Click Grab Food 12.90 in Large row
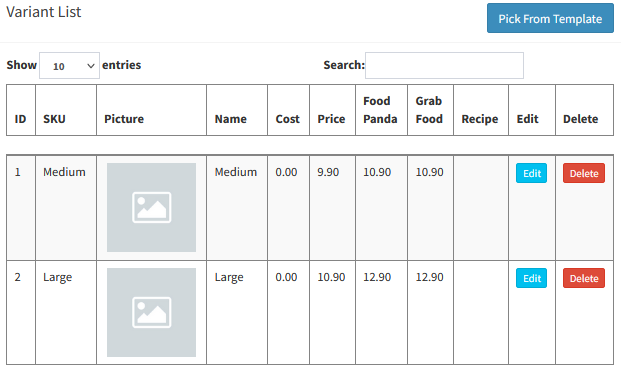The image size is (621, 375). click(x=429, y=277)
